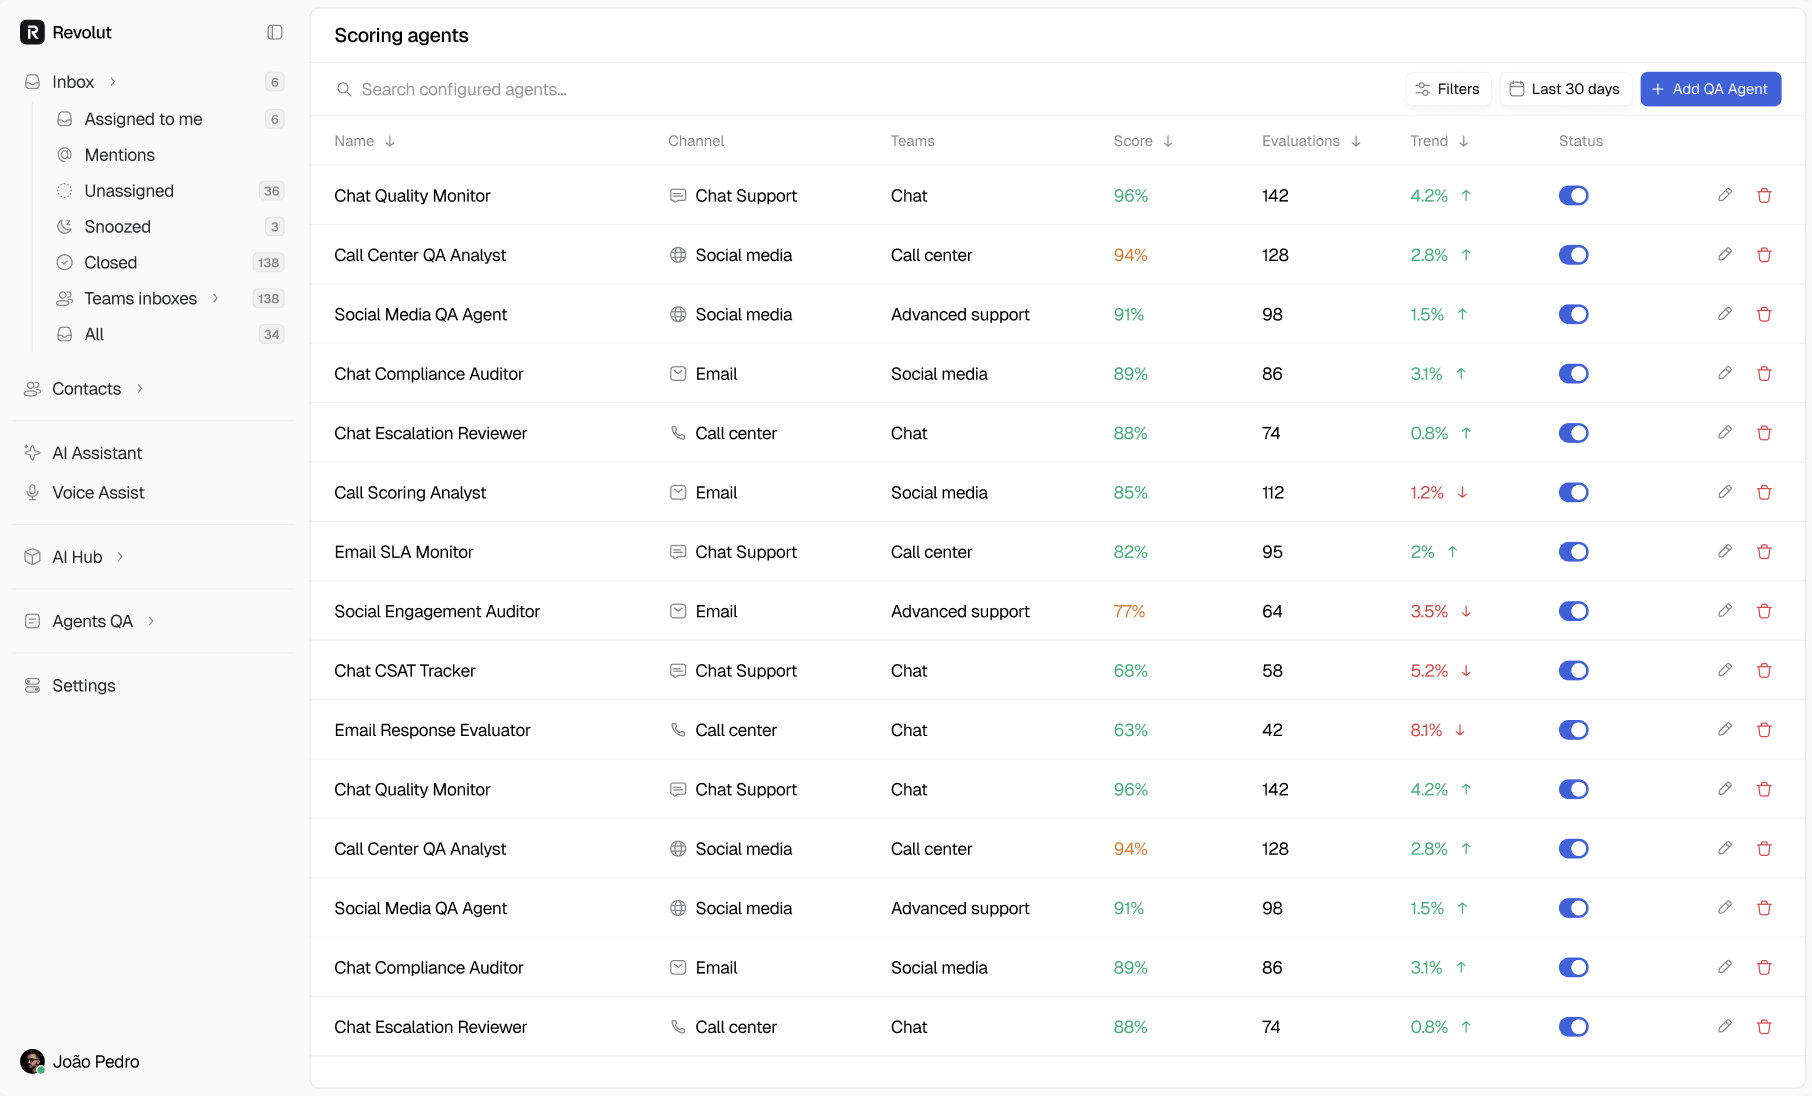Delete the Chat CSAT Tracker row

click(1764, 671)
